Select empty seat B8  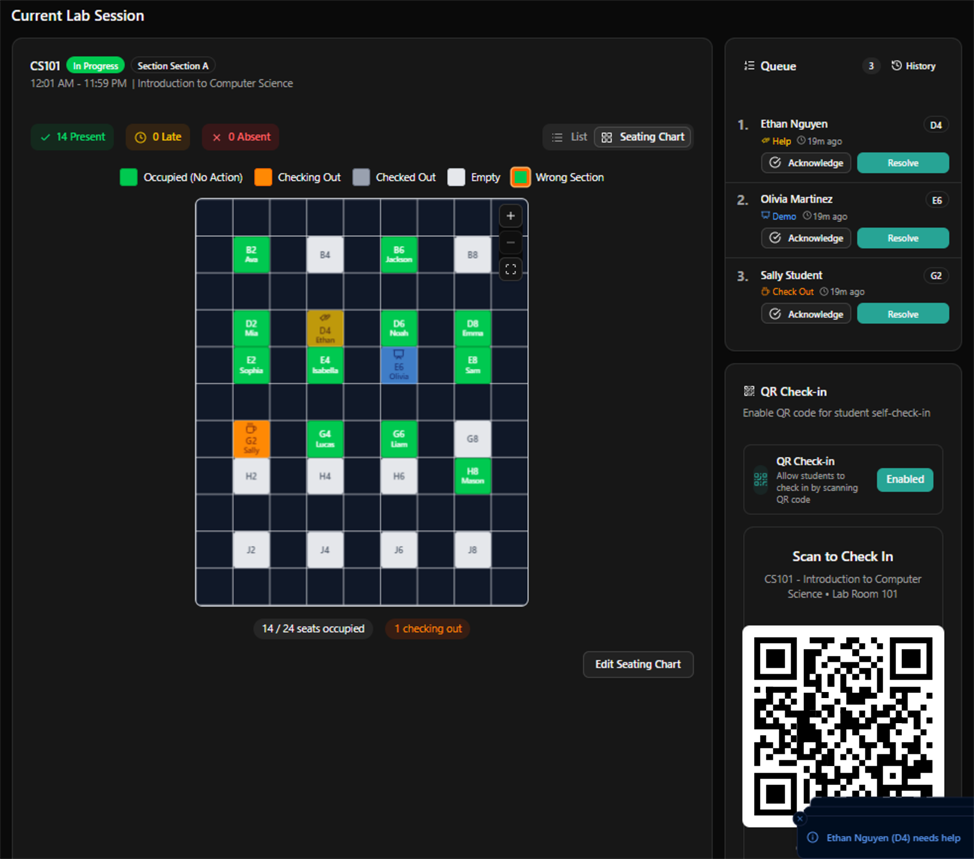[473, 255]
